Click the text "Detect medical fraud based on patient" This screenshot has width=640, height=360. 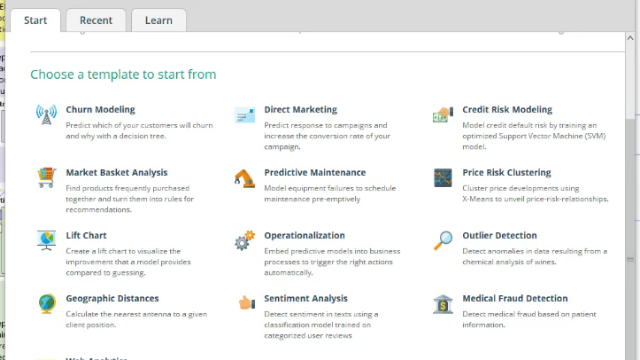(529, 313)
